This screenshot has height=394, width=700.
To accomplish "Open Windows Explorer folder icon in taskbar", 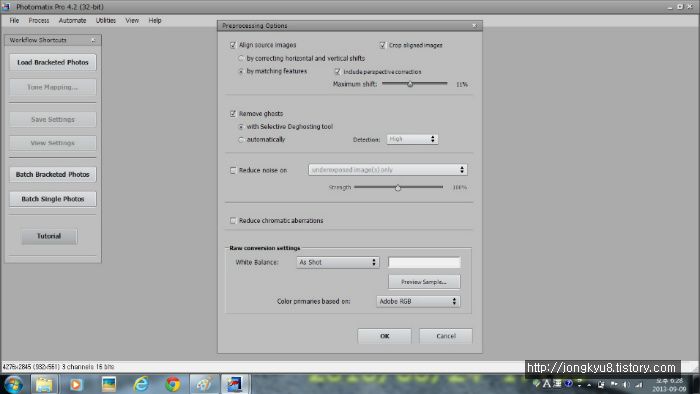I will (x=44, y=384).
